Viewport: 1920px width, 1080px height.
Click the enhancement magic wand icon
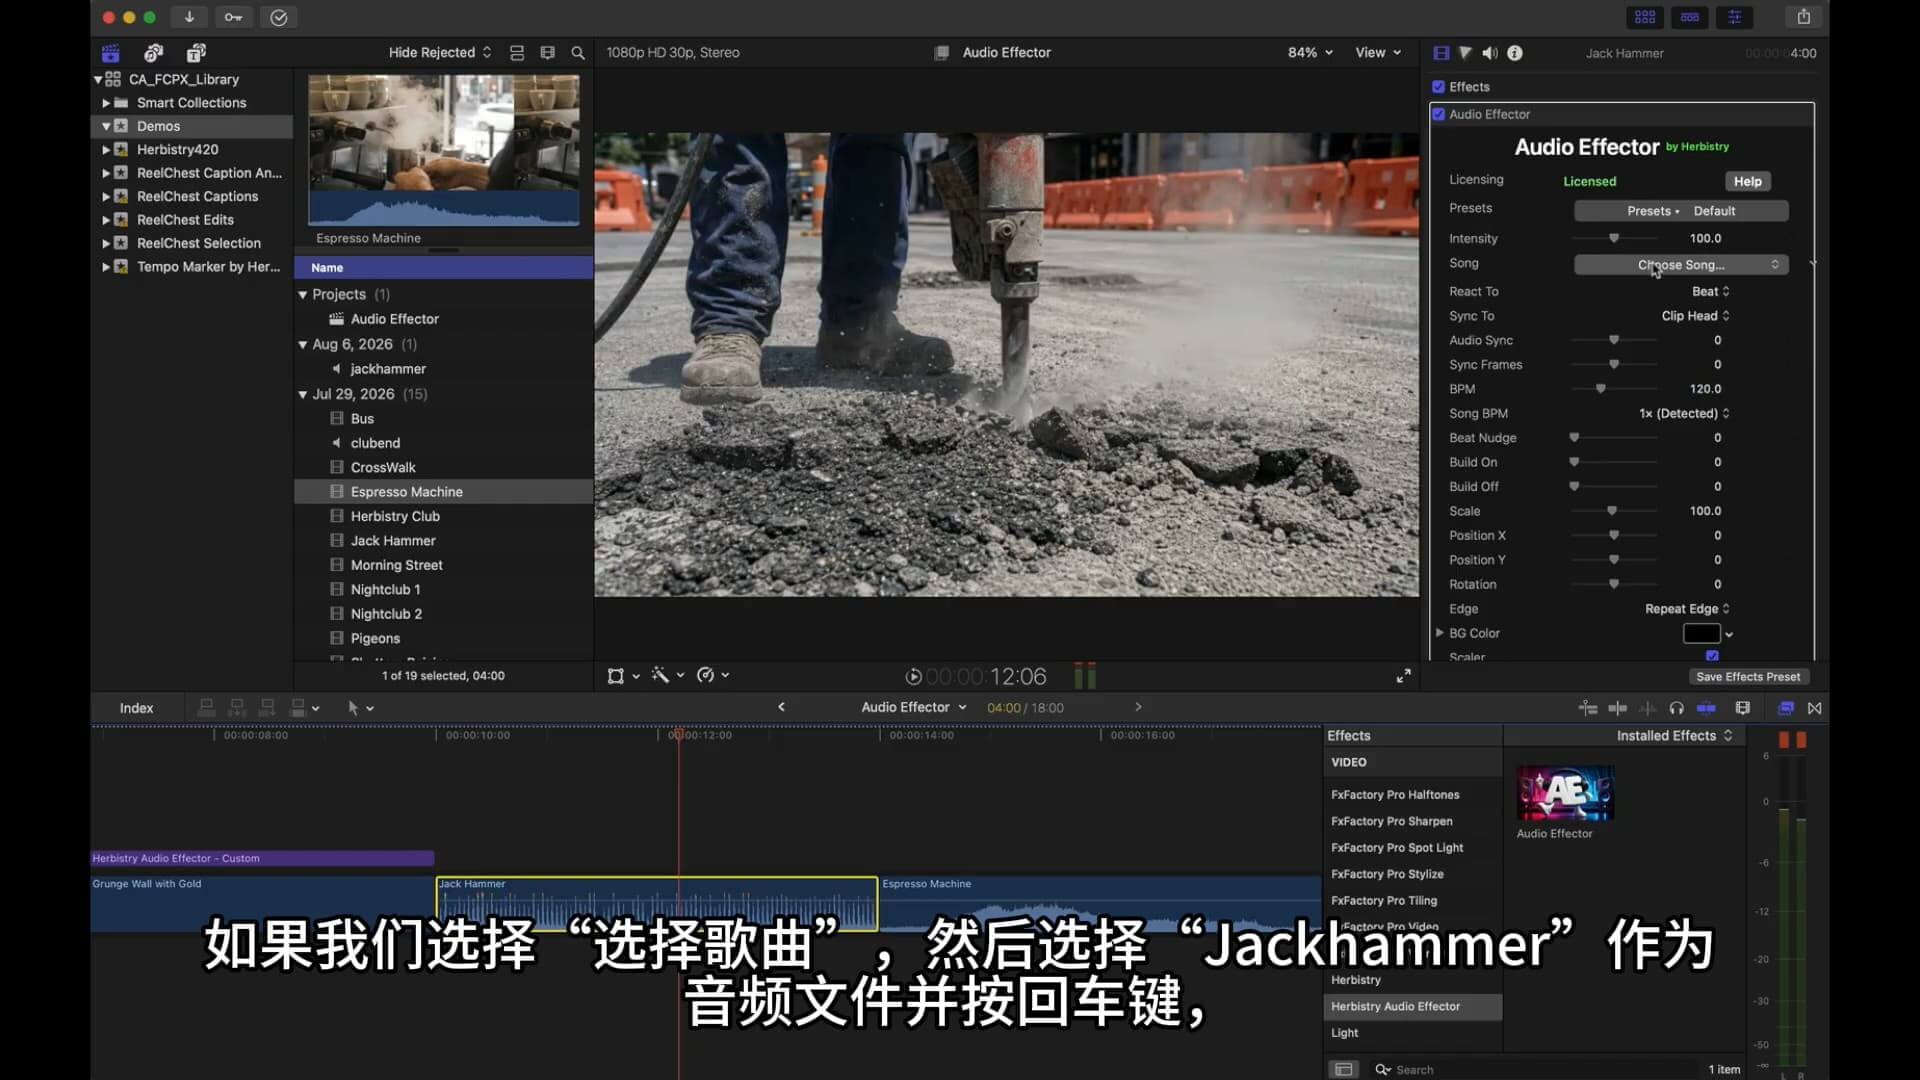click(x=660, y=675)
